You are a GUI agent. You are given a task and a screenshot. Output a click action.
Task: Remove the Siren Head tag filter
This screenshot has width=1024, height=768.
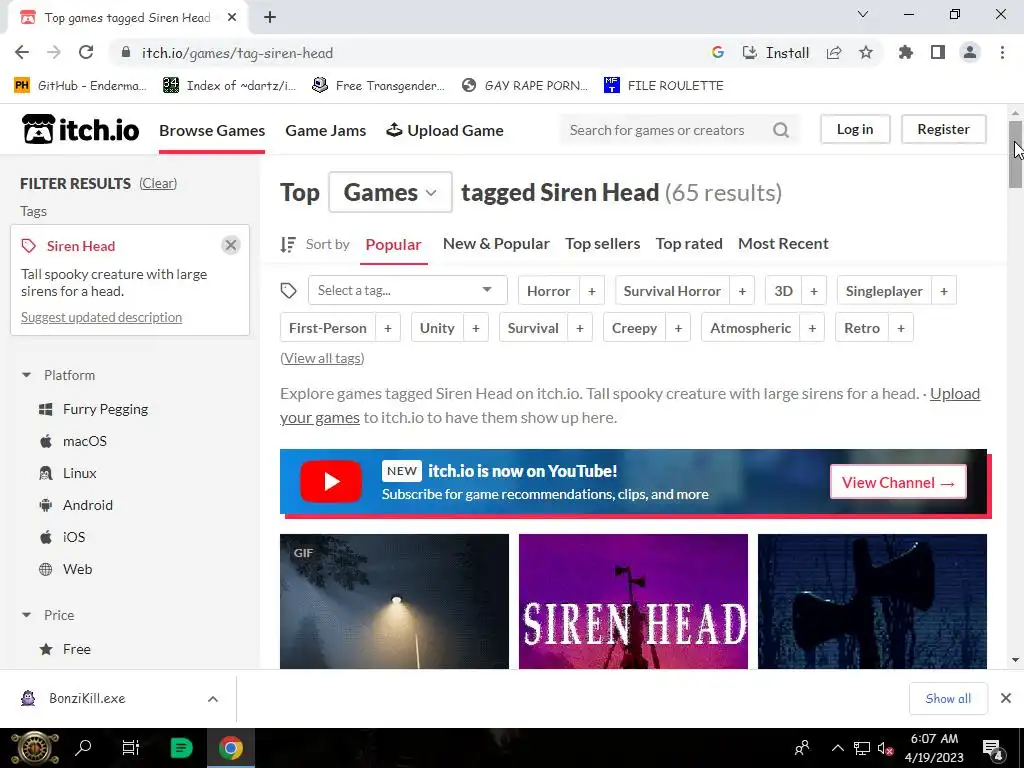[231, 245]
